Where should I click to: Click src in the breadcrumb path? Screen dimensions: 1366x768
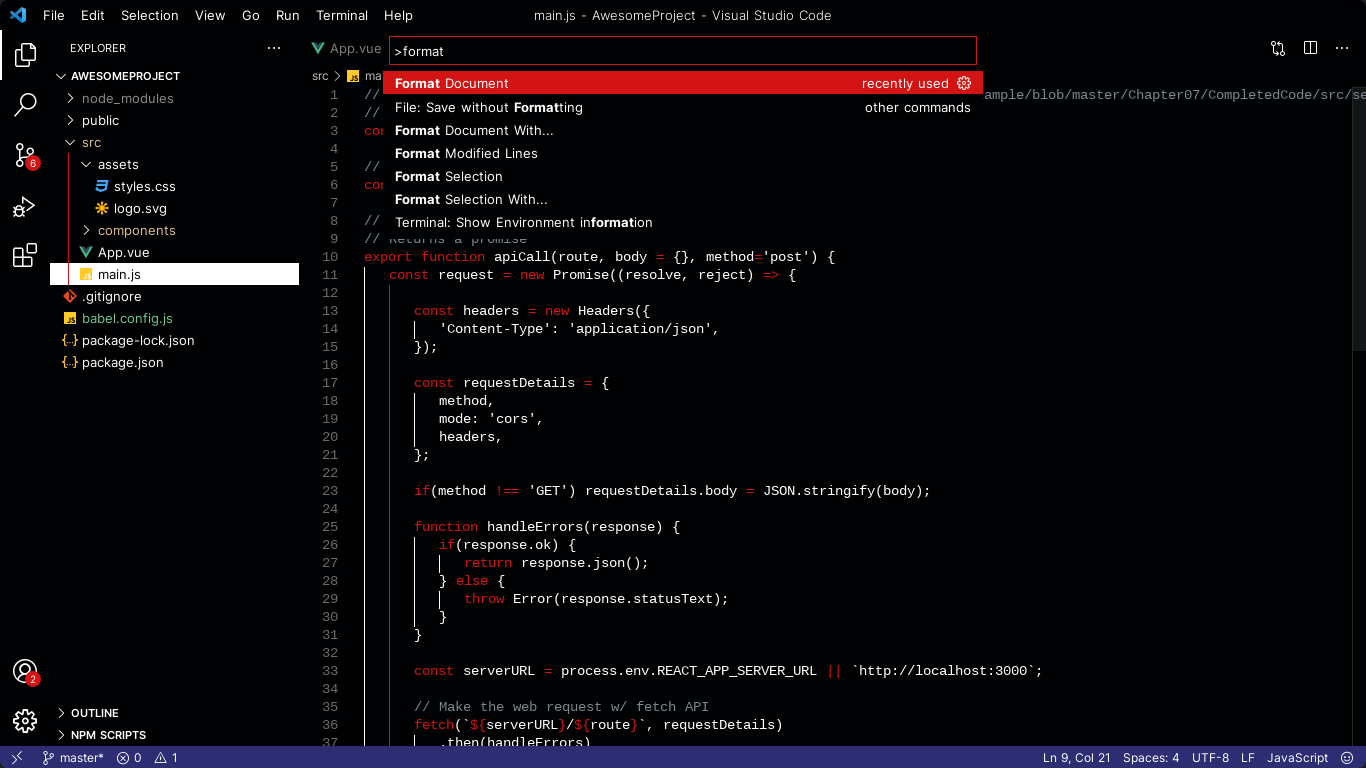pos(320,76)
